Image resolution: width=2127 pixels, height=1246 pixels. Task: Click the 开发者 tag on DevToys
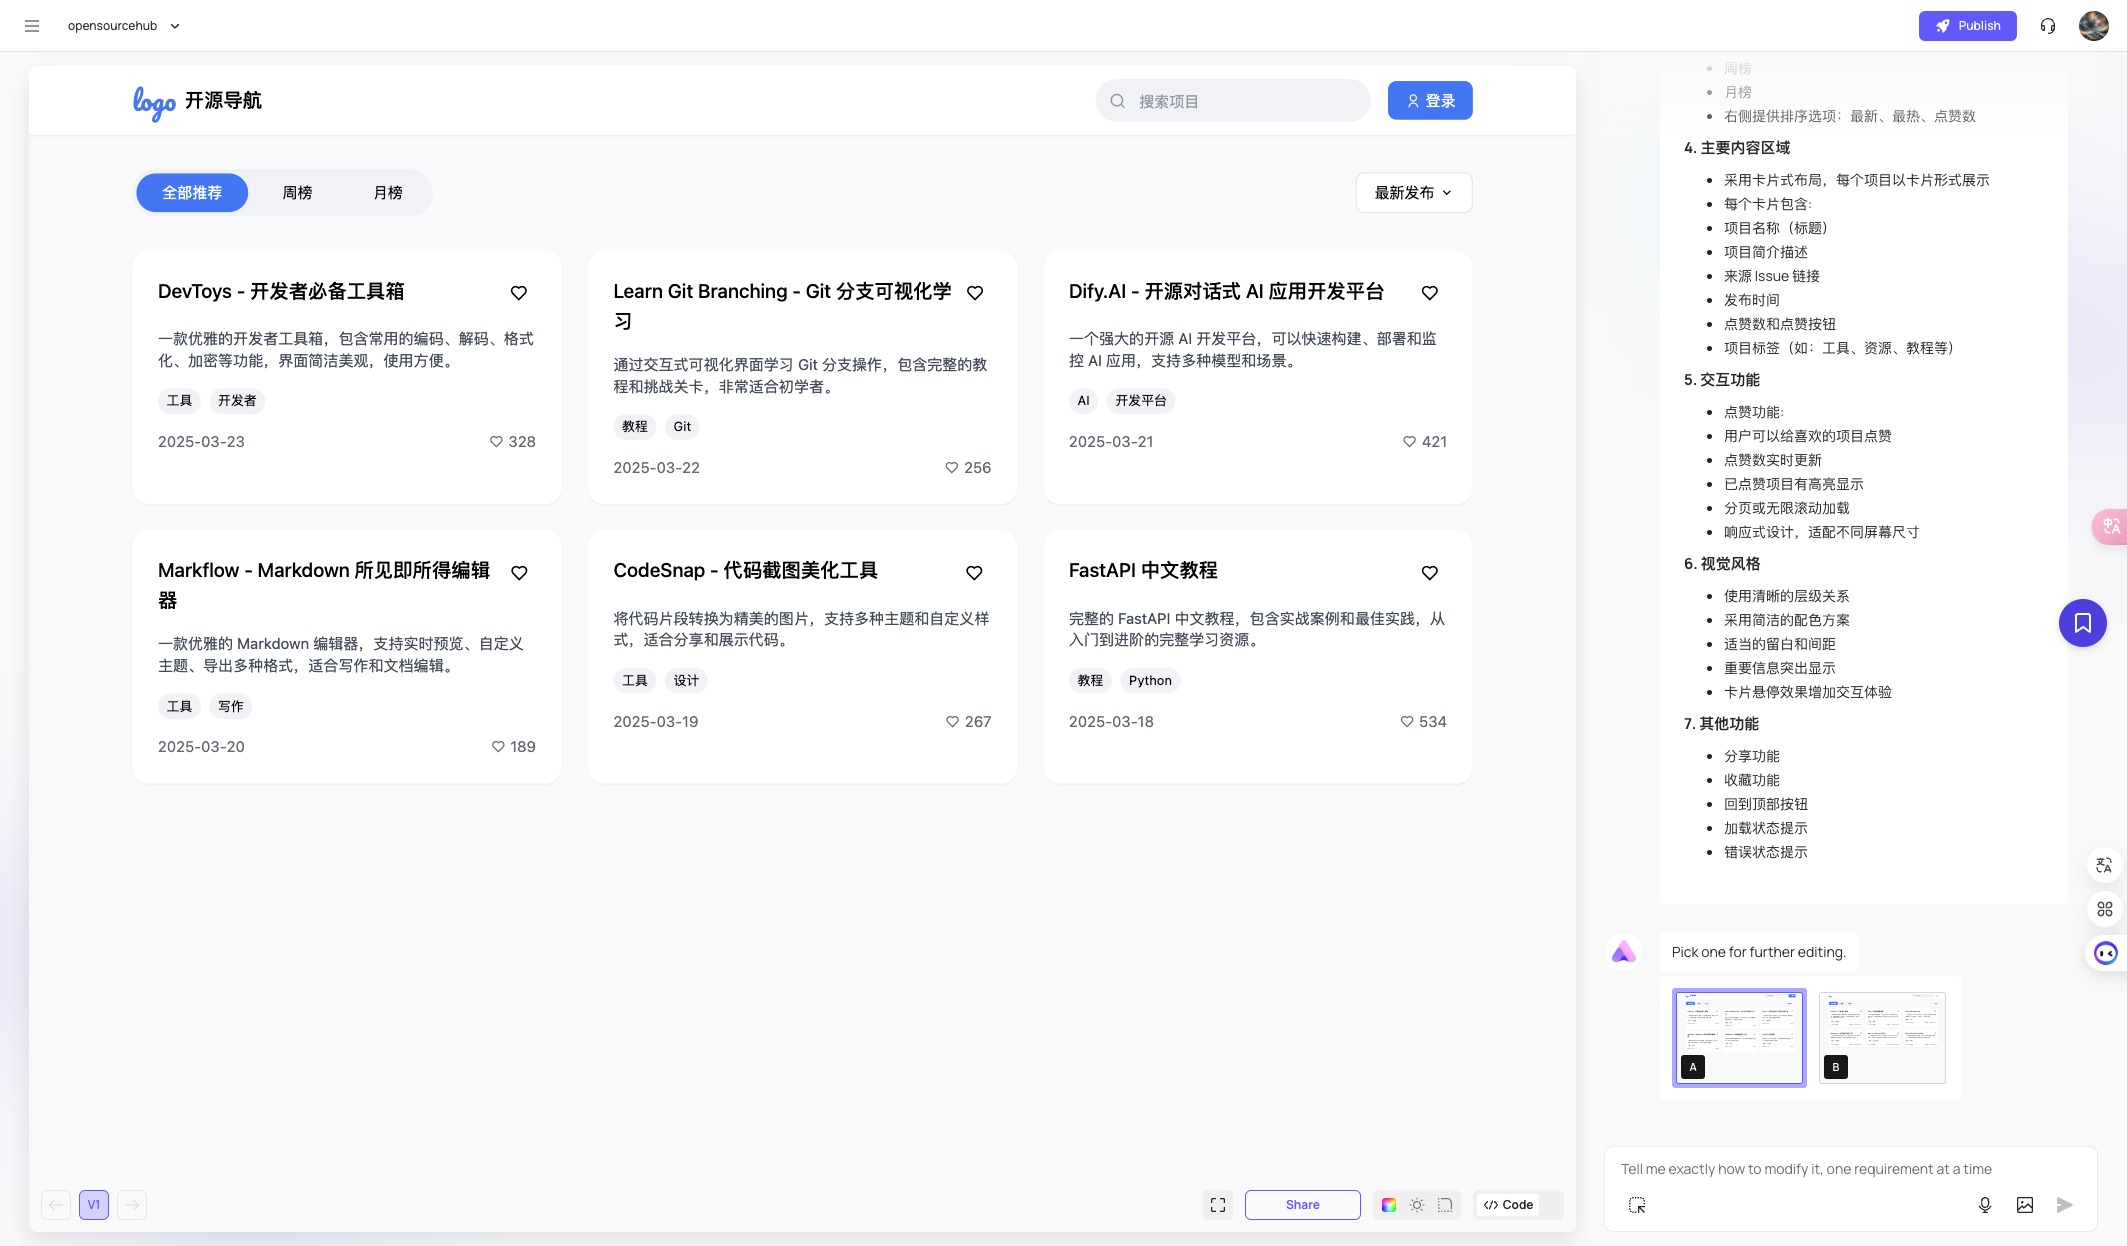tap(237, 401)
